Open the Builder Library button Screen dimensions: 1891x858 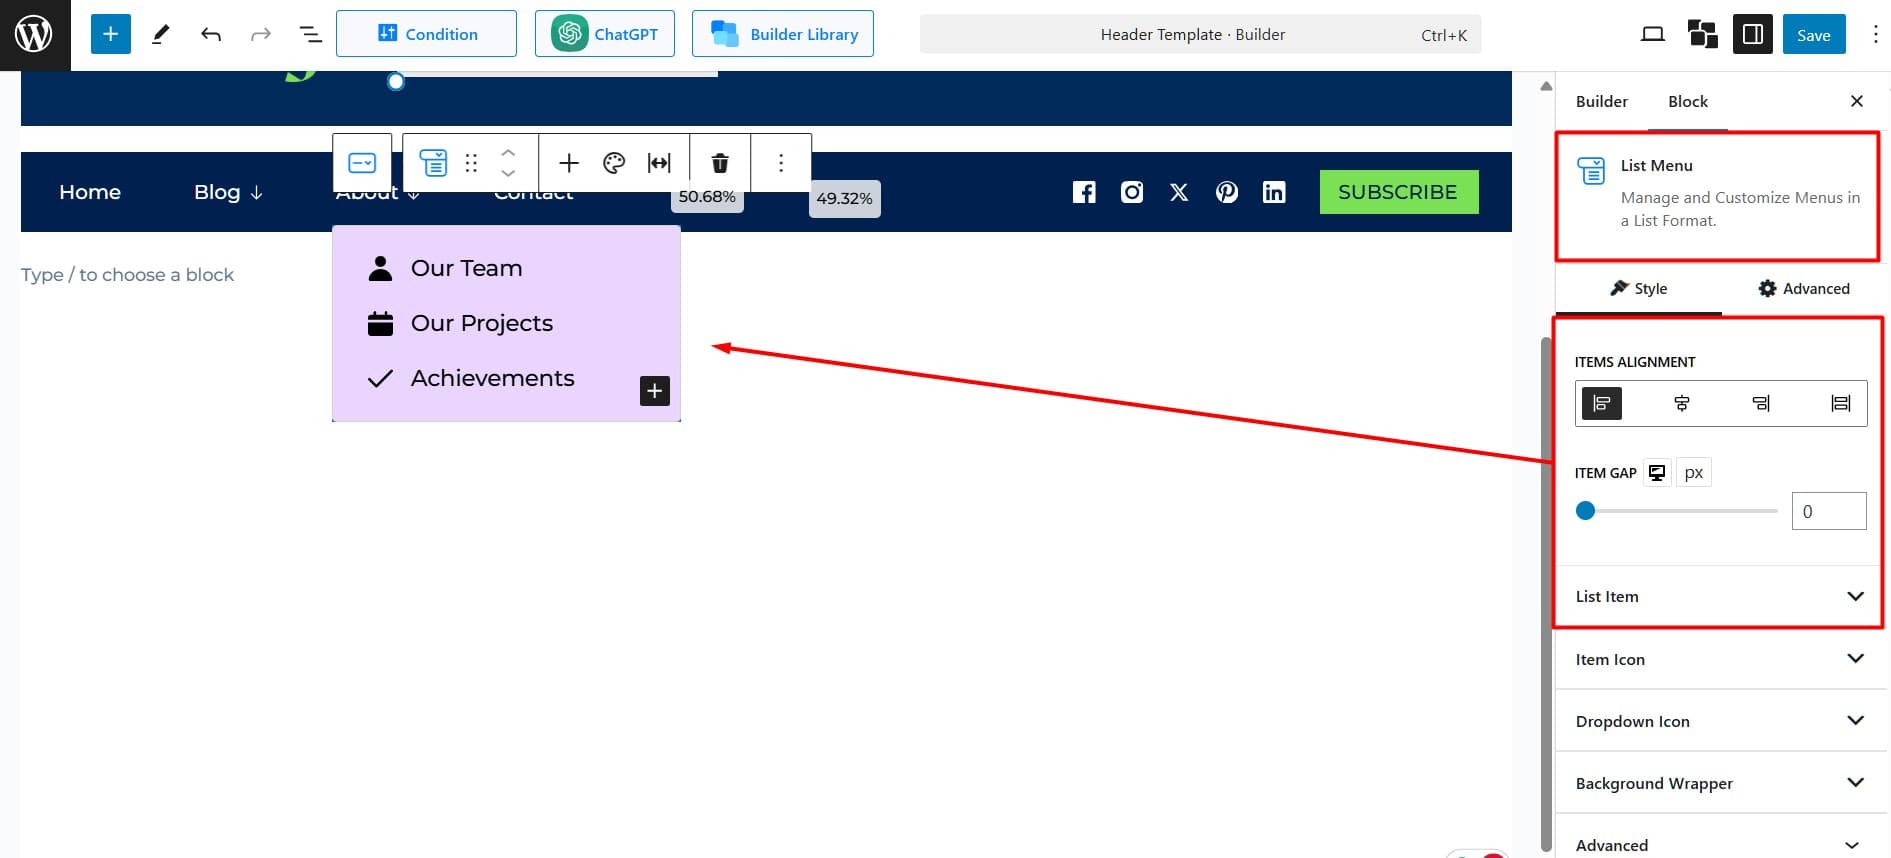pyautogui.click(x=782, y=35)
